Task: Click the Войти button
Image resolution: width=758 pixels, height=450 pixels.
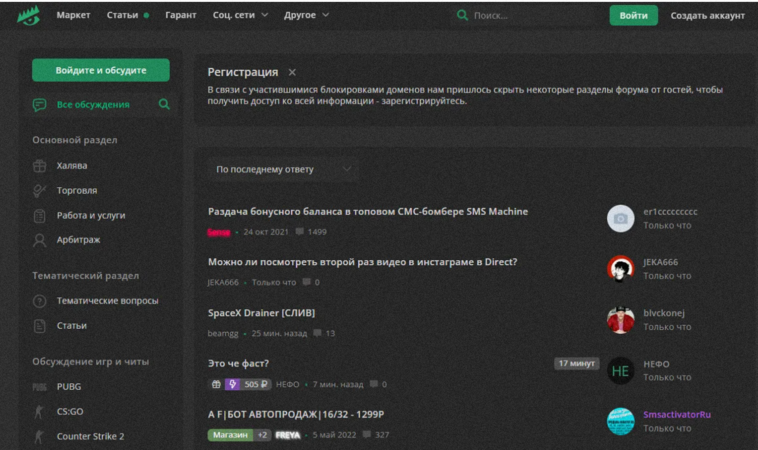Action: [633, 15]
